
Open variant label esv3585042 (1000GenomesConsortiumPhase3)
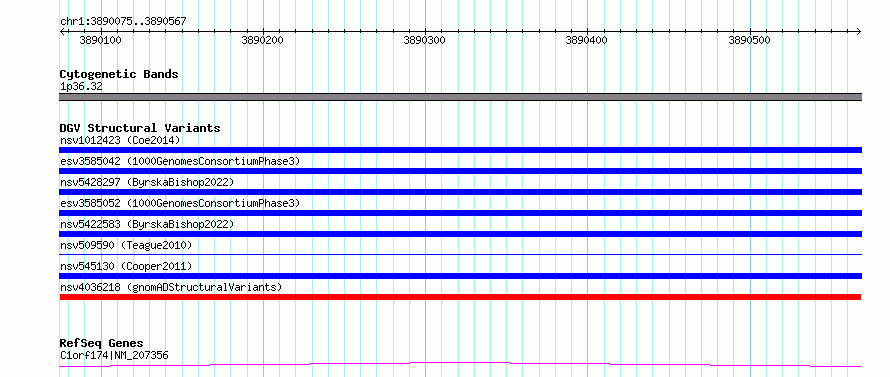coord(180,161)
